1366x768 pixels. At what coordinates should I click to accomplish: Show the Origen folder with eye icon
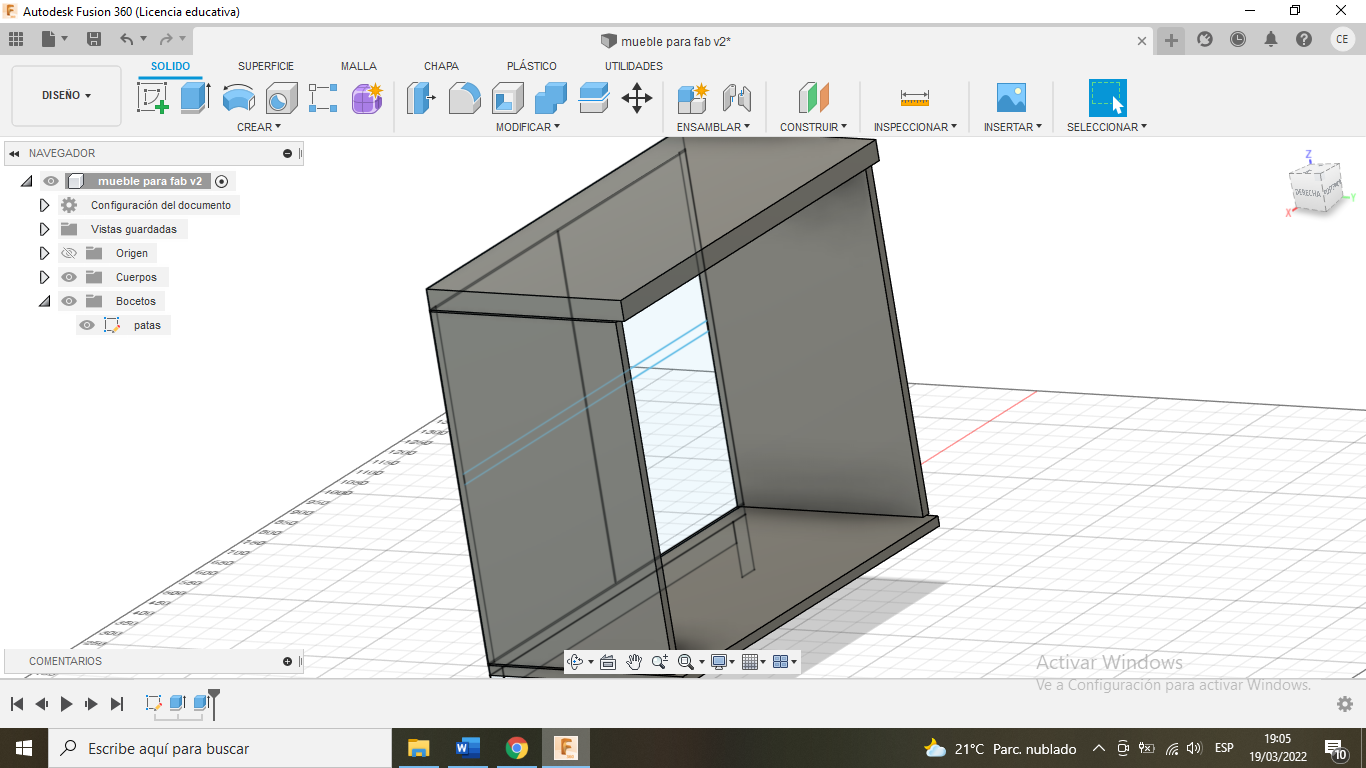click(x=69, y=253)
